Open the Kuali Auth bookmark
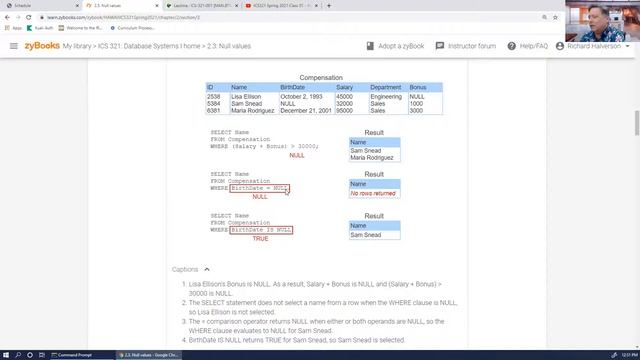Screen dimensions: 640x360 (40, 28)
